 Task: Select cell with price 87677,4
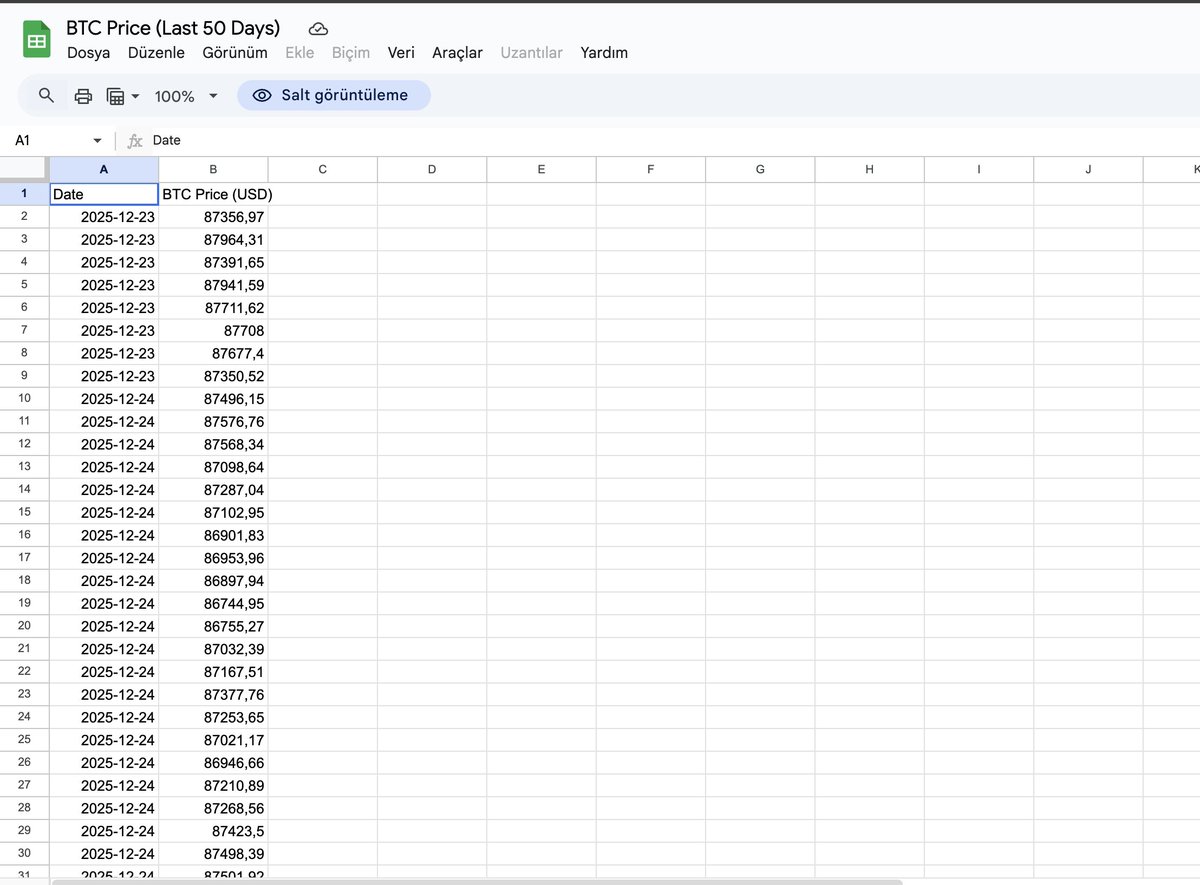(x=213, y=353)
